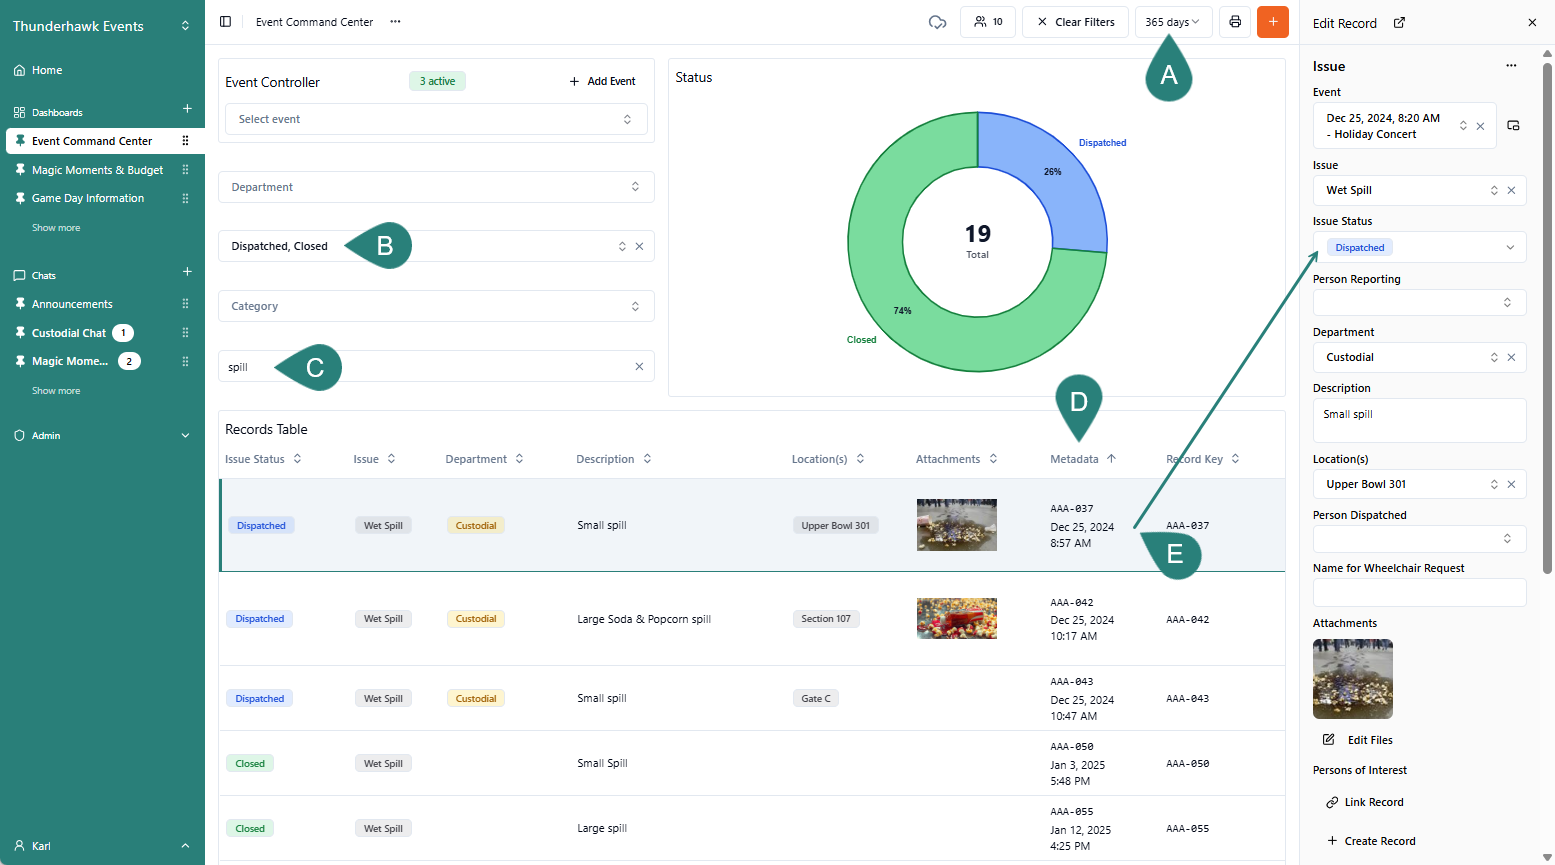Image resolution: width=1555 pixels, height=865 pixels.
Task: Open Magic Moments & Budget dashboard
Action: coord(97,170)
